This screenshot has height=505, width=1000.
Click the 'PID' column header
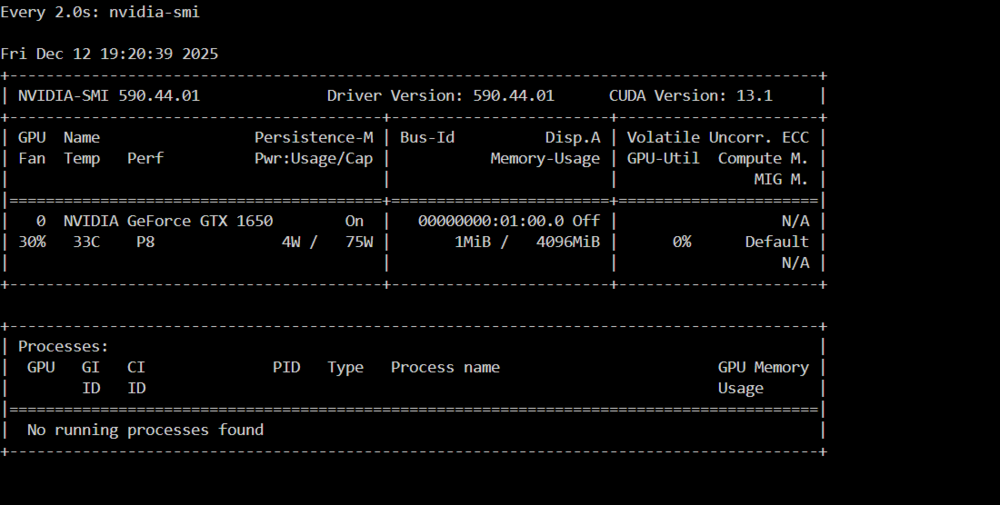coord(286,368)
